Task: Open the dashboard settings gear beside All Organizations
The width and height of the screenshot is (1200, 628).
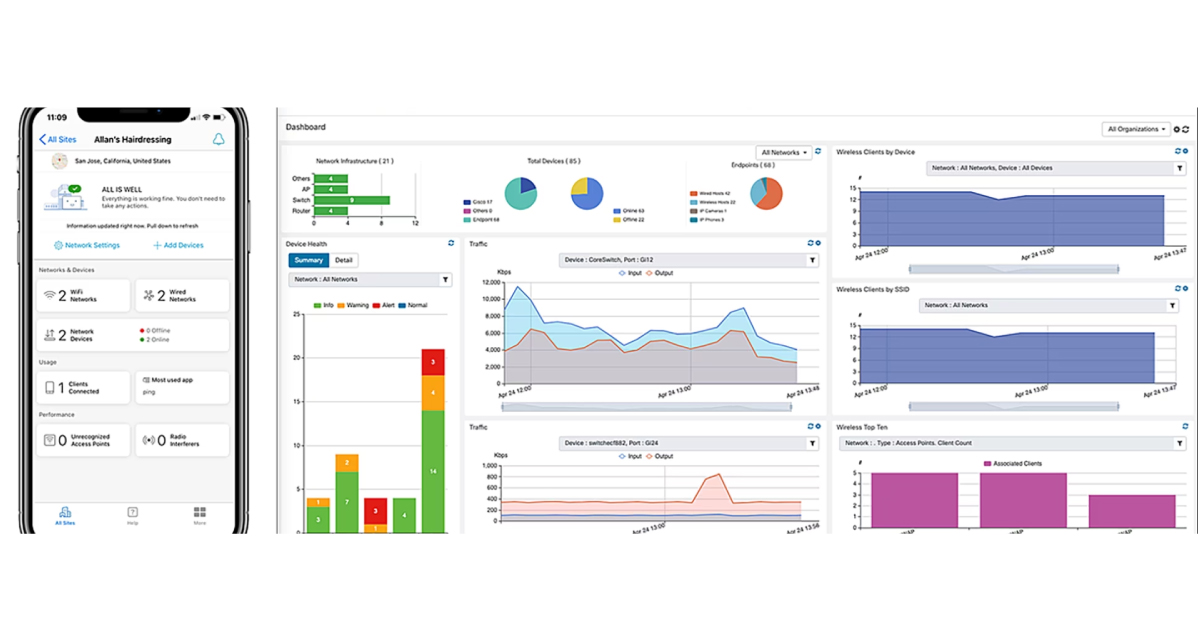Action: coord(1177,129)
